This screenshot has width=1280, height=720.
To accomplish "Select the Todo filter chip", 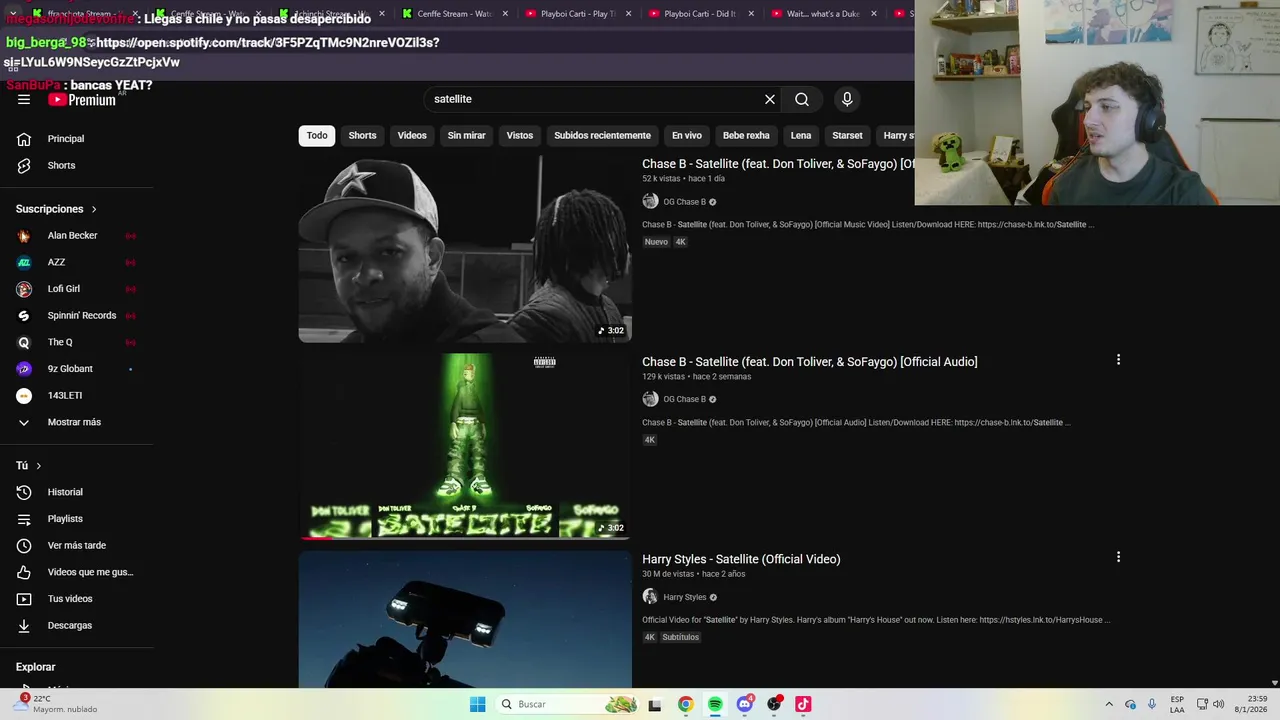I will point(317,136).
